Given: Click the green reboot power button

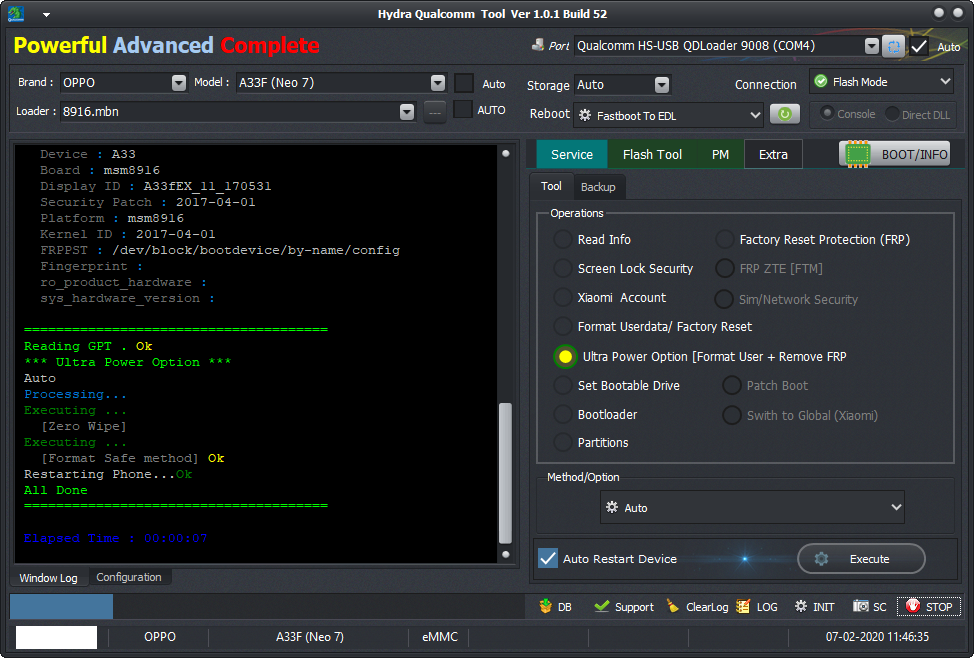Looking at the screenshot, I should [x=785, y=114].
